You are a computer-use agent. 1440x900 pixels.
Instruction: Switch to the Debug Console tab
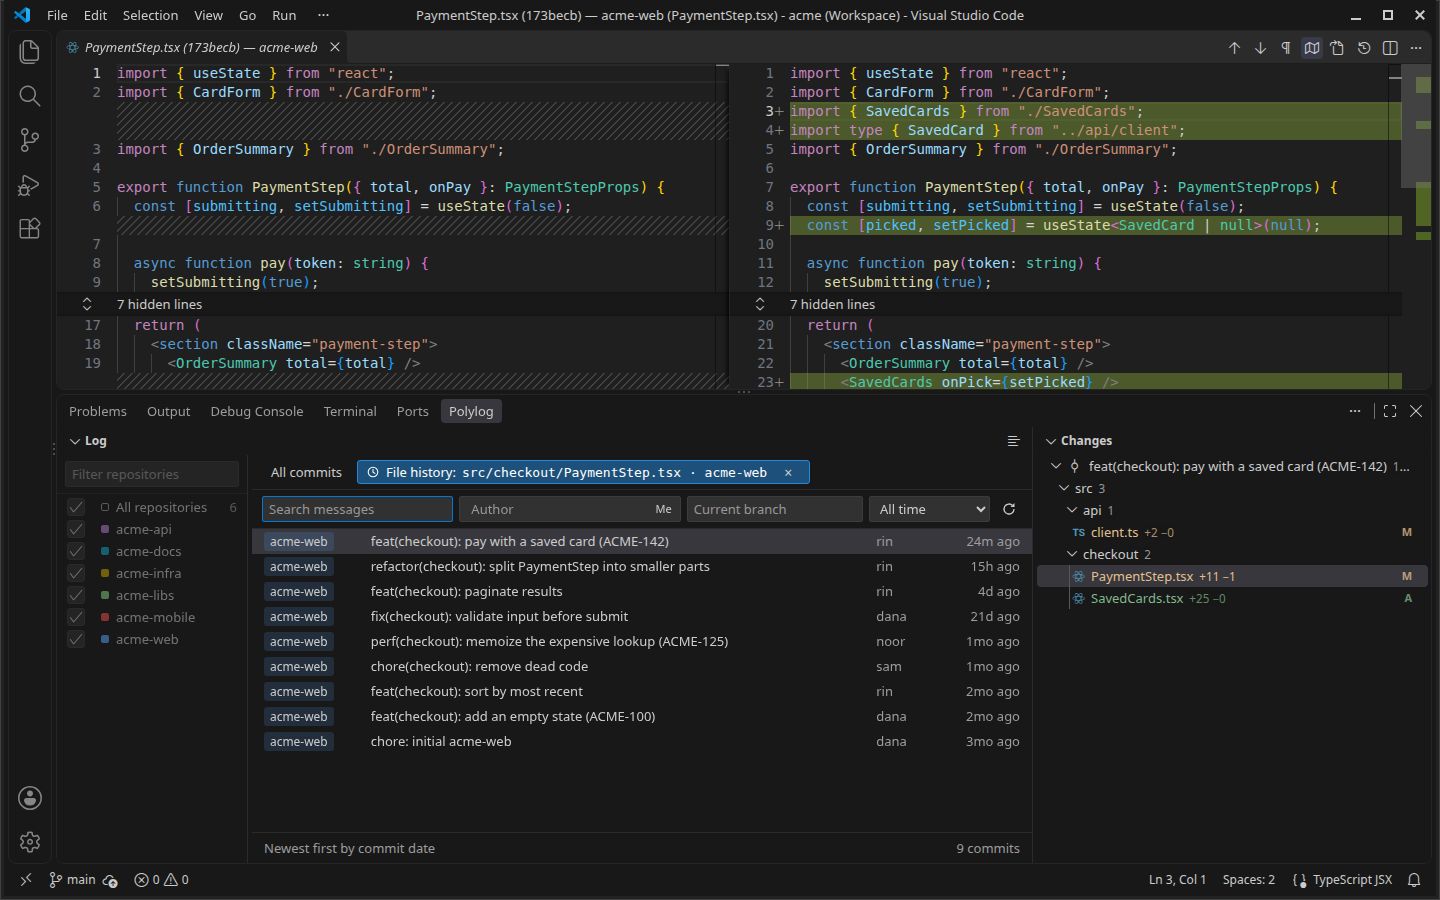(257, 411)
